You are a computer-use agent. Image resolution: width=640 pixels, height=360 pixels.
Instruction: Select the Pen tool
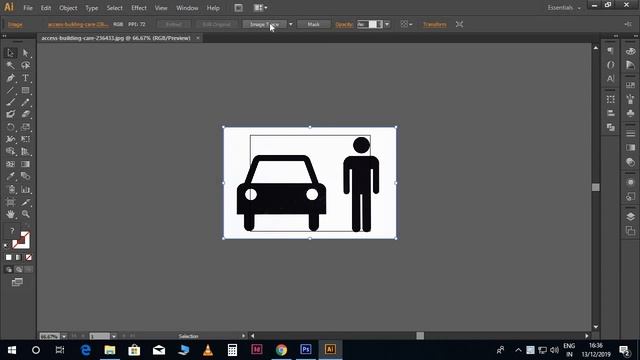click(x=11, y=78)
